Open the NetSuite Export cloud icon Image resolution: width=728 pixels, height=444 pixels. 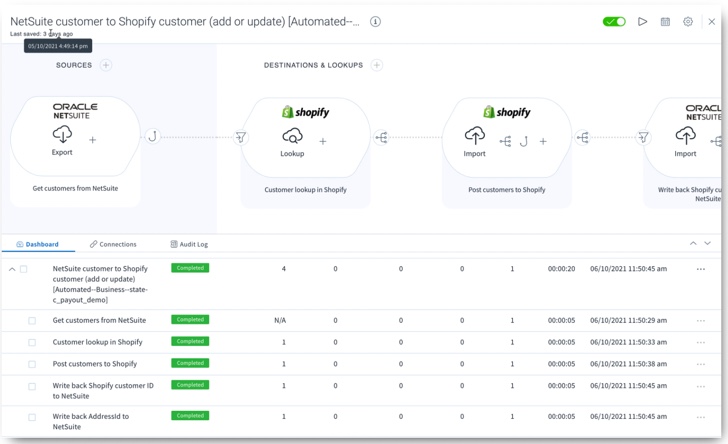(62, 135)
